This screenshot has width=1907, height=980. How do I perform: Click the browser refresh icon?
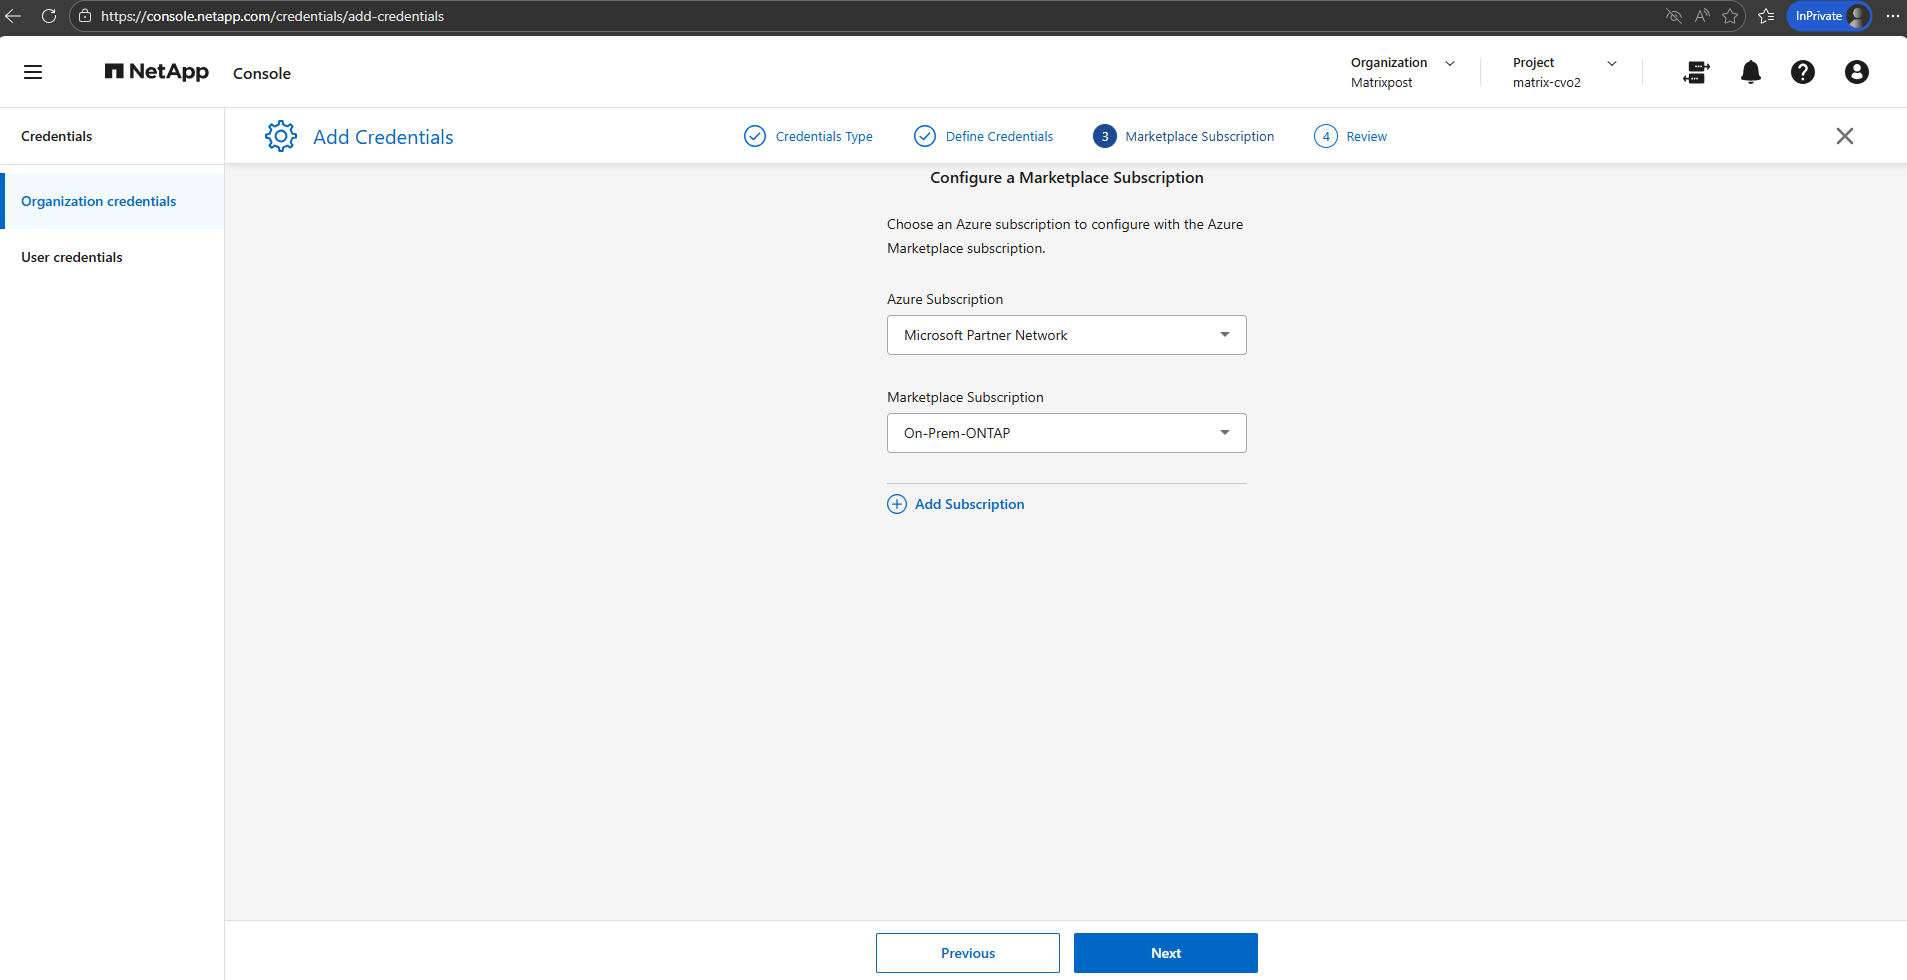48,16
